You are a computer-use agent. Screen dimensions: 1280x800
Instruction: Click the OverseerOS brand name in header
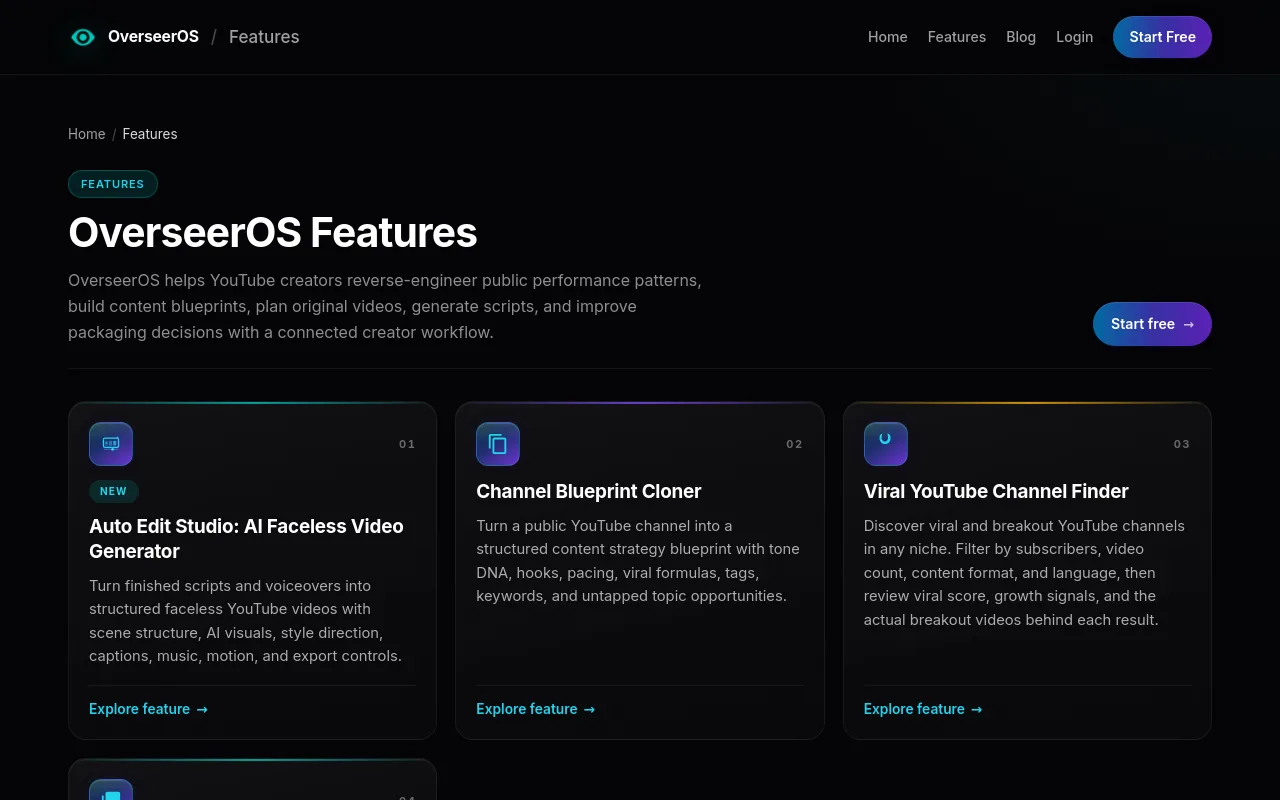coord(153,37)
